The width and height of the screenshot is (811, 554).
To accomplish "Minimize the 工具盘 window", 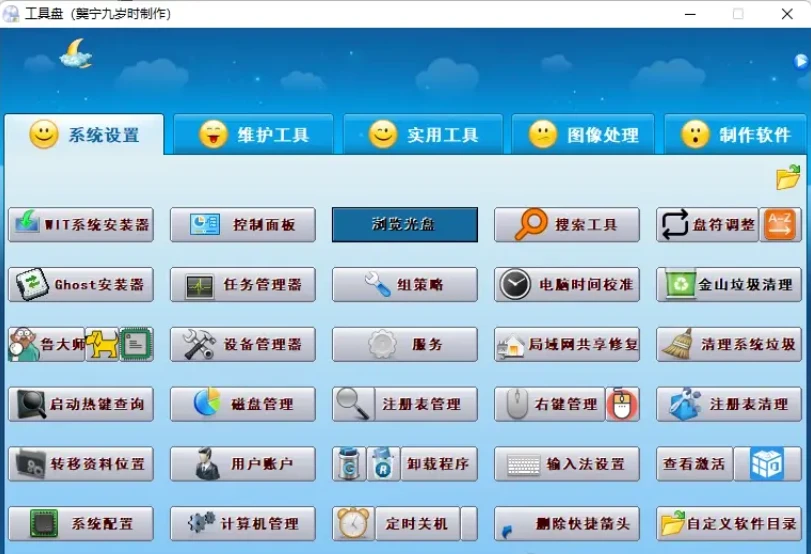I will point(690,14).
